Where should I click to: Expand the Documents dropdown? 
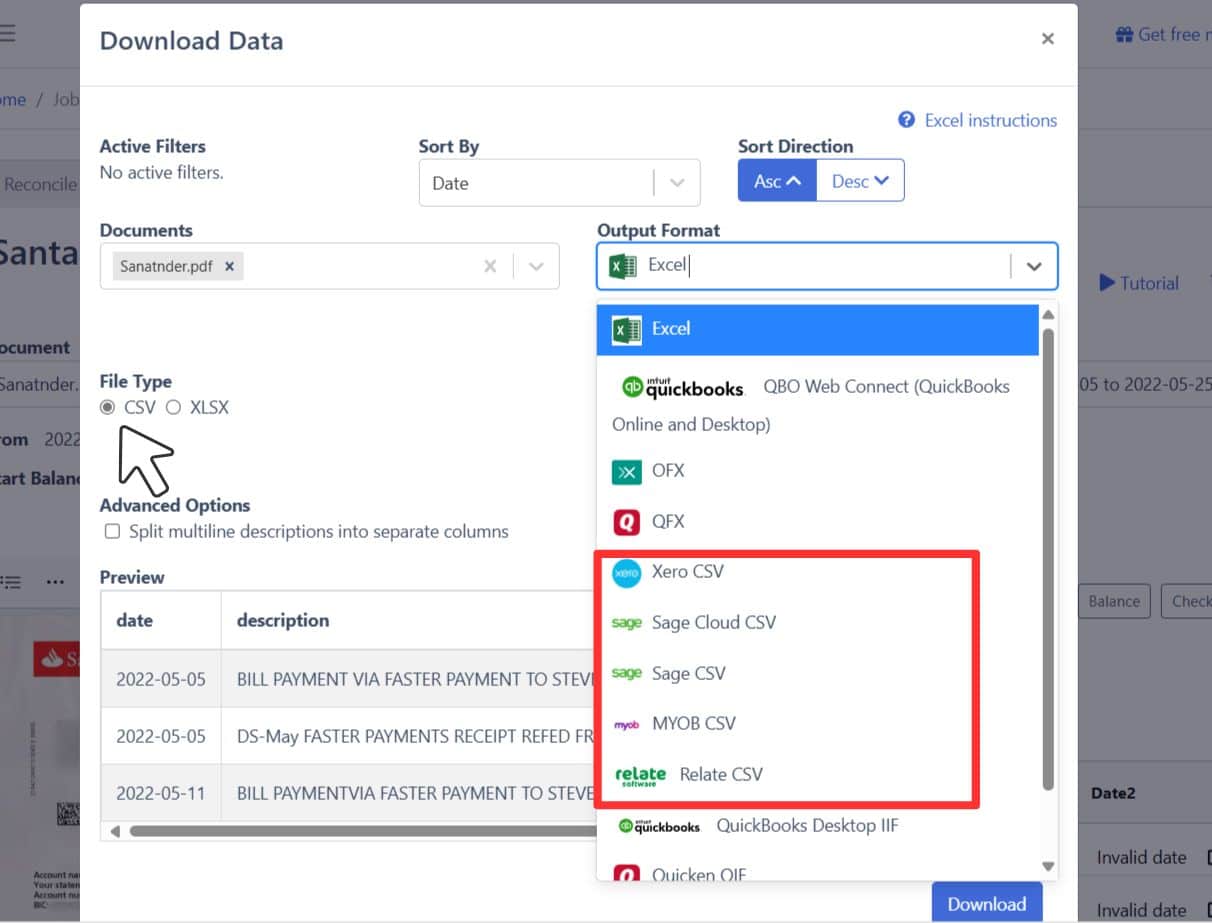tap(536, 267)
